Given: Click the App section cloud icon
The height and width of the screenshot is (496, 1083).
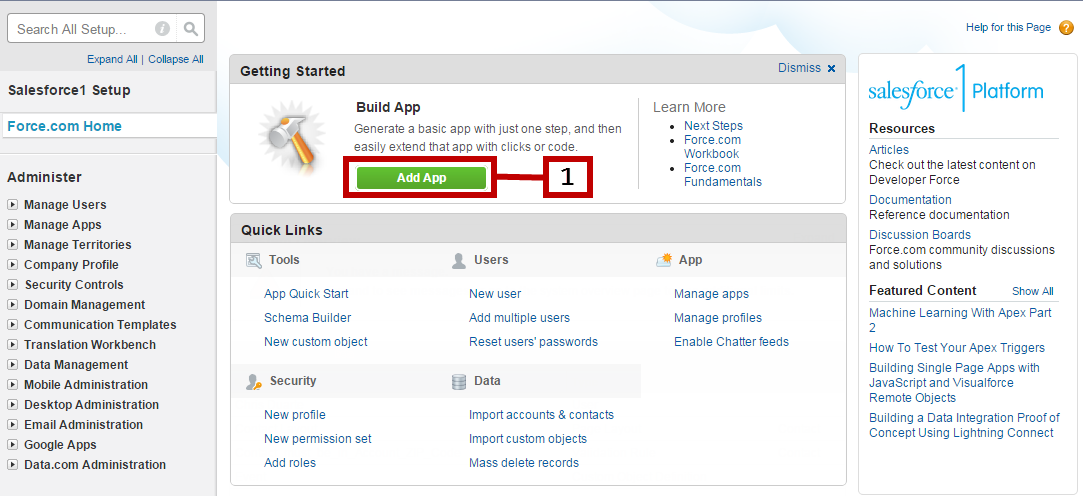Looking at the screenshot, I should 664,260.
